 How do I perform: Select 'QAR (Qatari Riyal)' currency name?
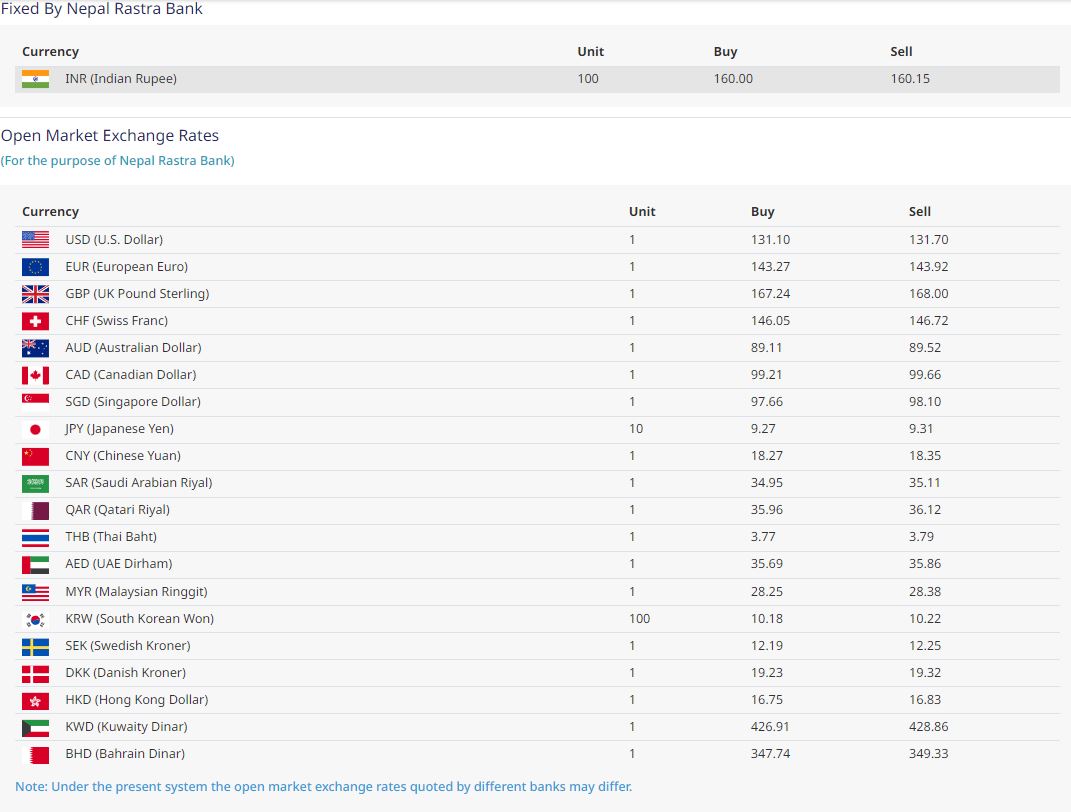click(x=117, y=509)
